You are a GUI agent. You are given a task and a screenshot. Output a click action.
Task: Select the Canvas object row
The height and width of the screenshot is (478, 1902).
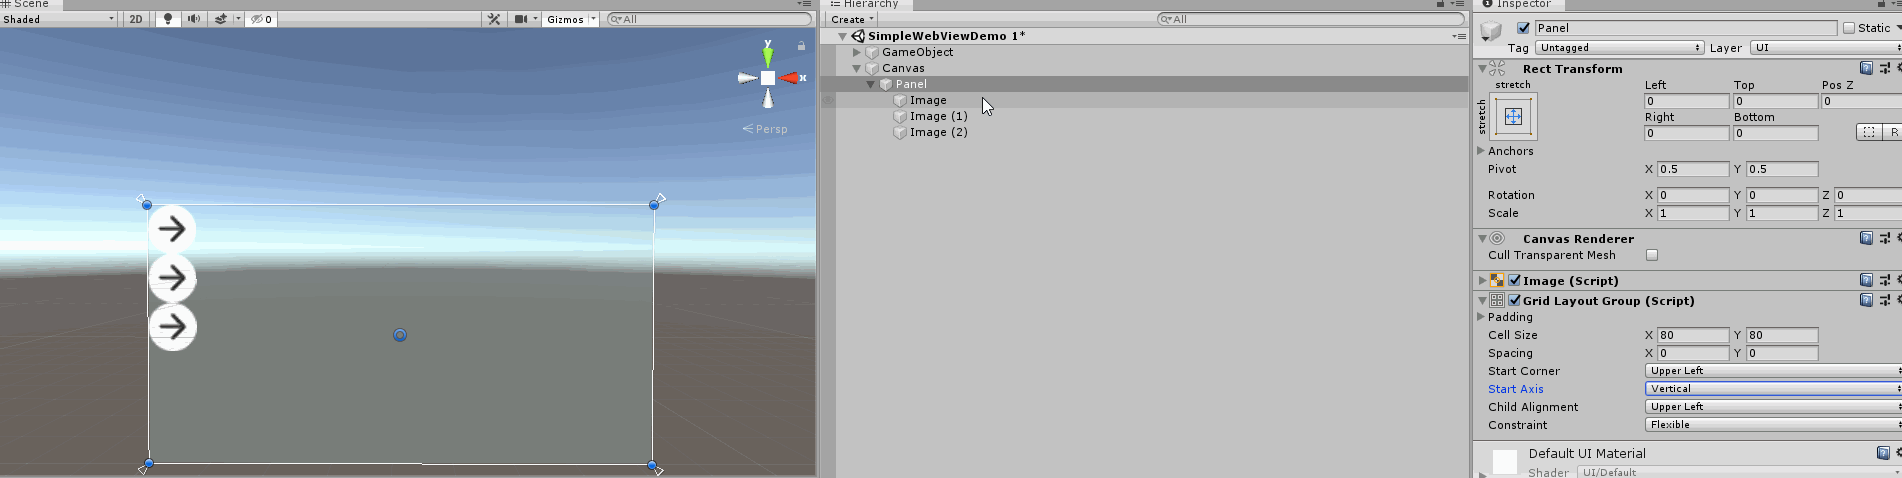click(1143, 68)
